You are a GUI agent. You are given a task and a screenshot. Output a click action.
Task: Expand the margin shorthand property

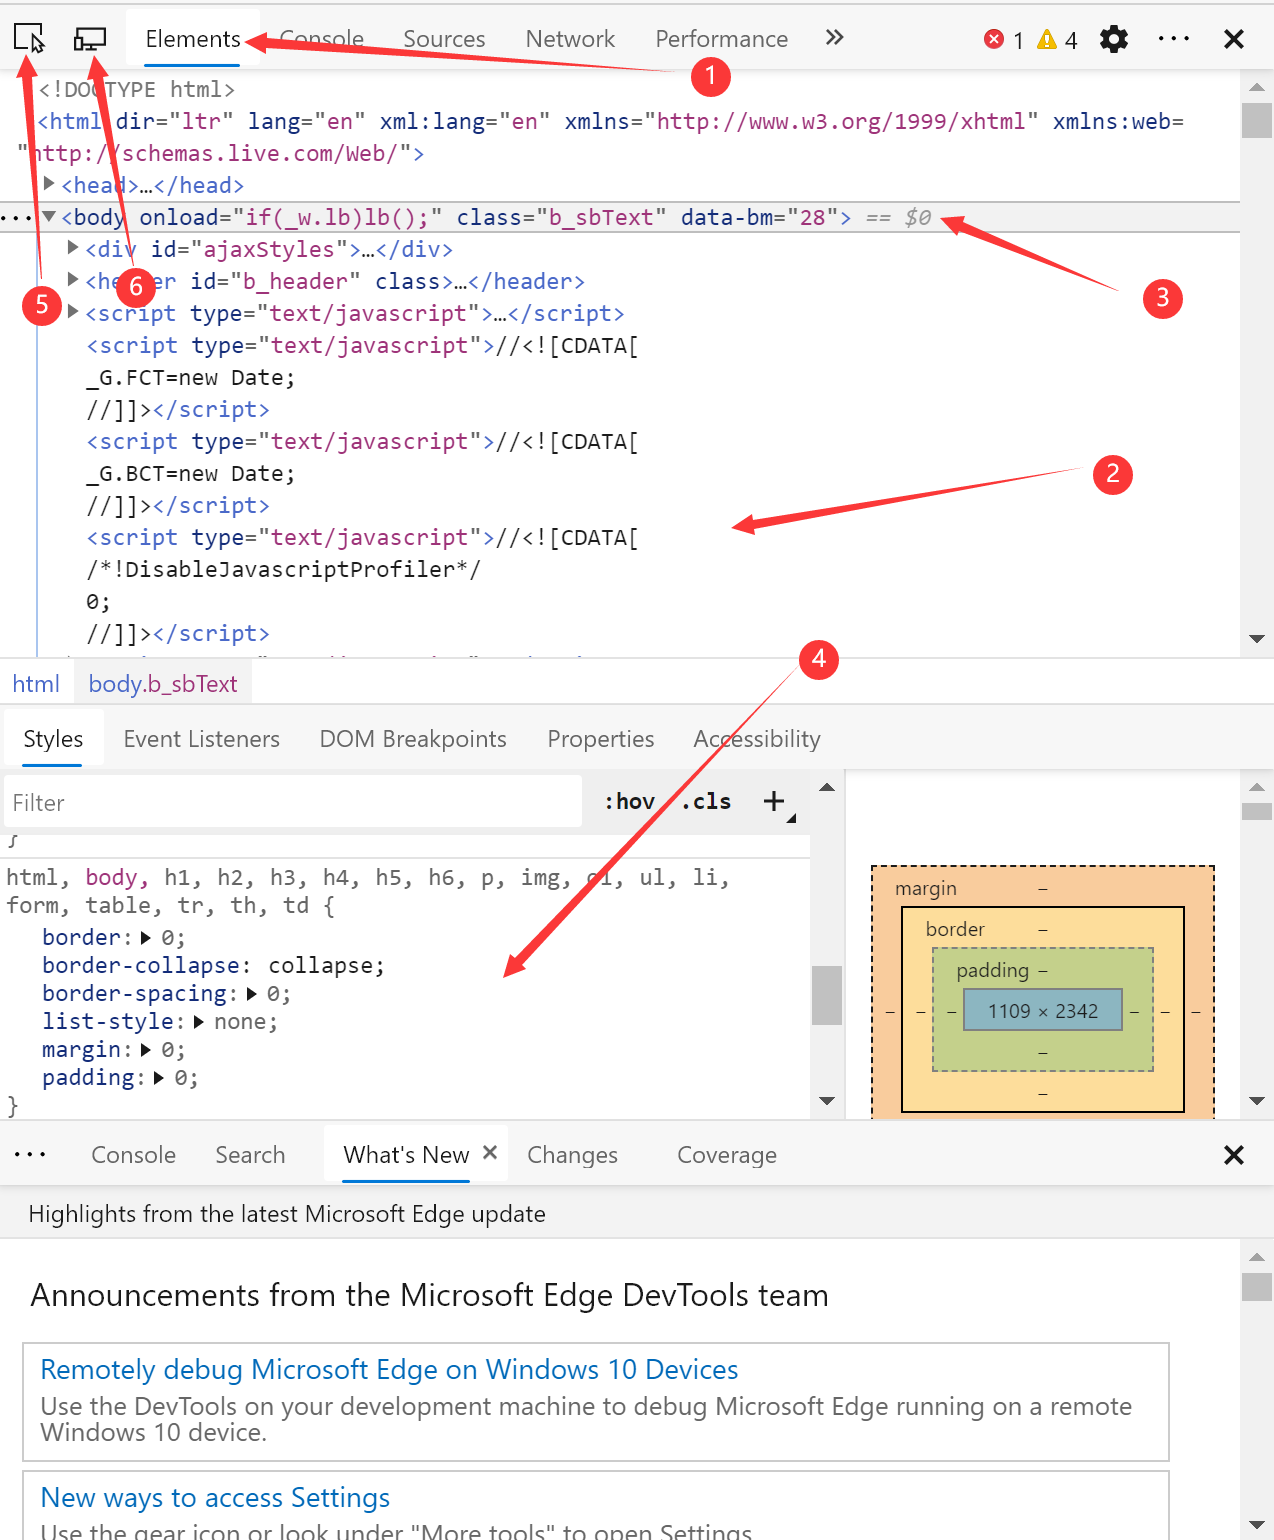tap(146, 1050)
